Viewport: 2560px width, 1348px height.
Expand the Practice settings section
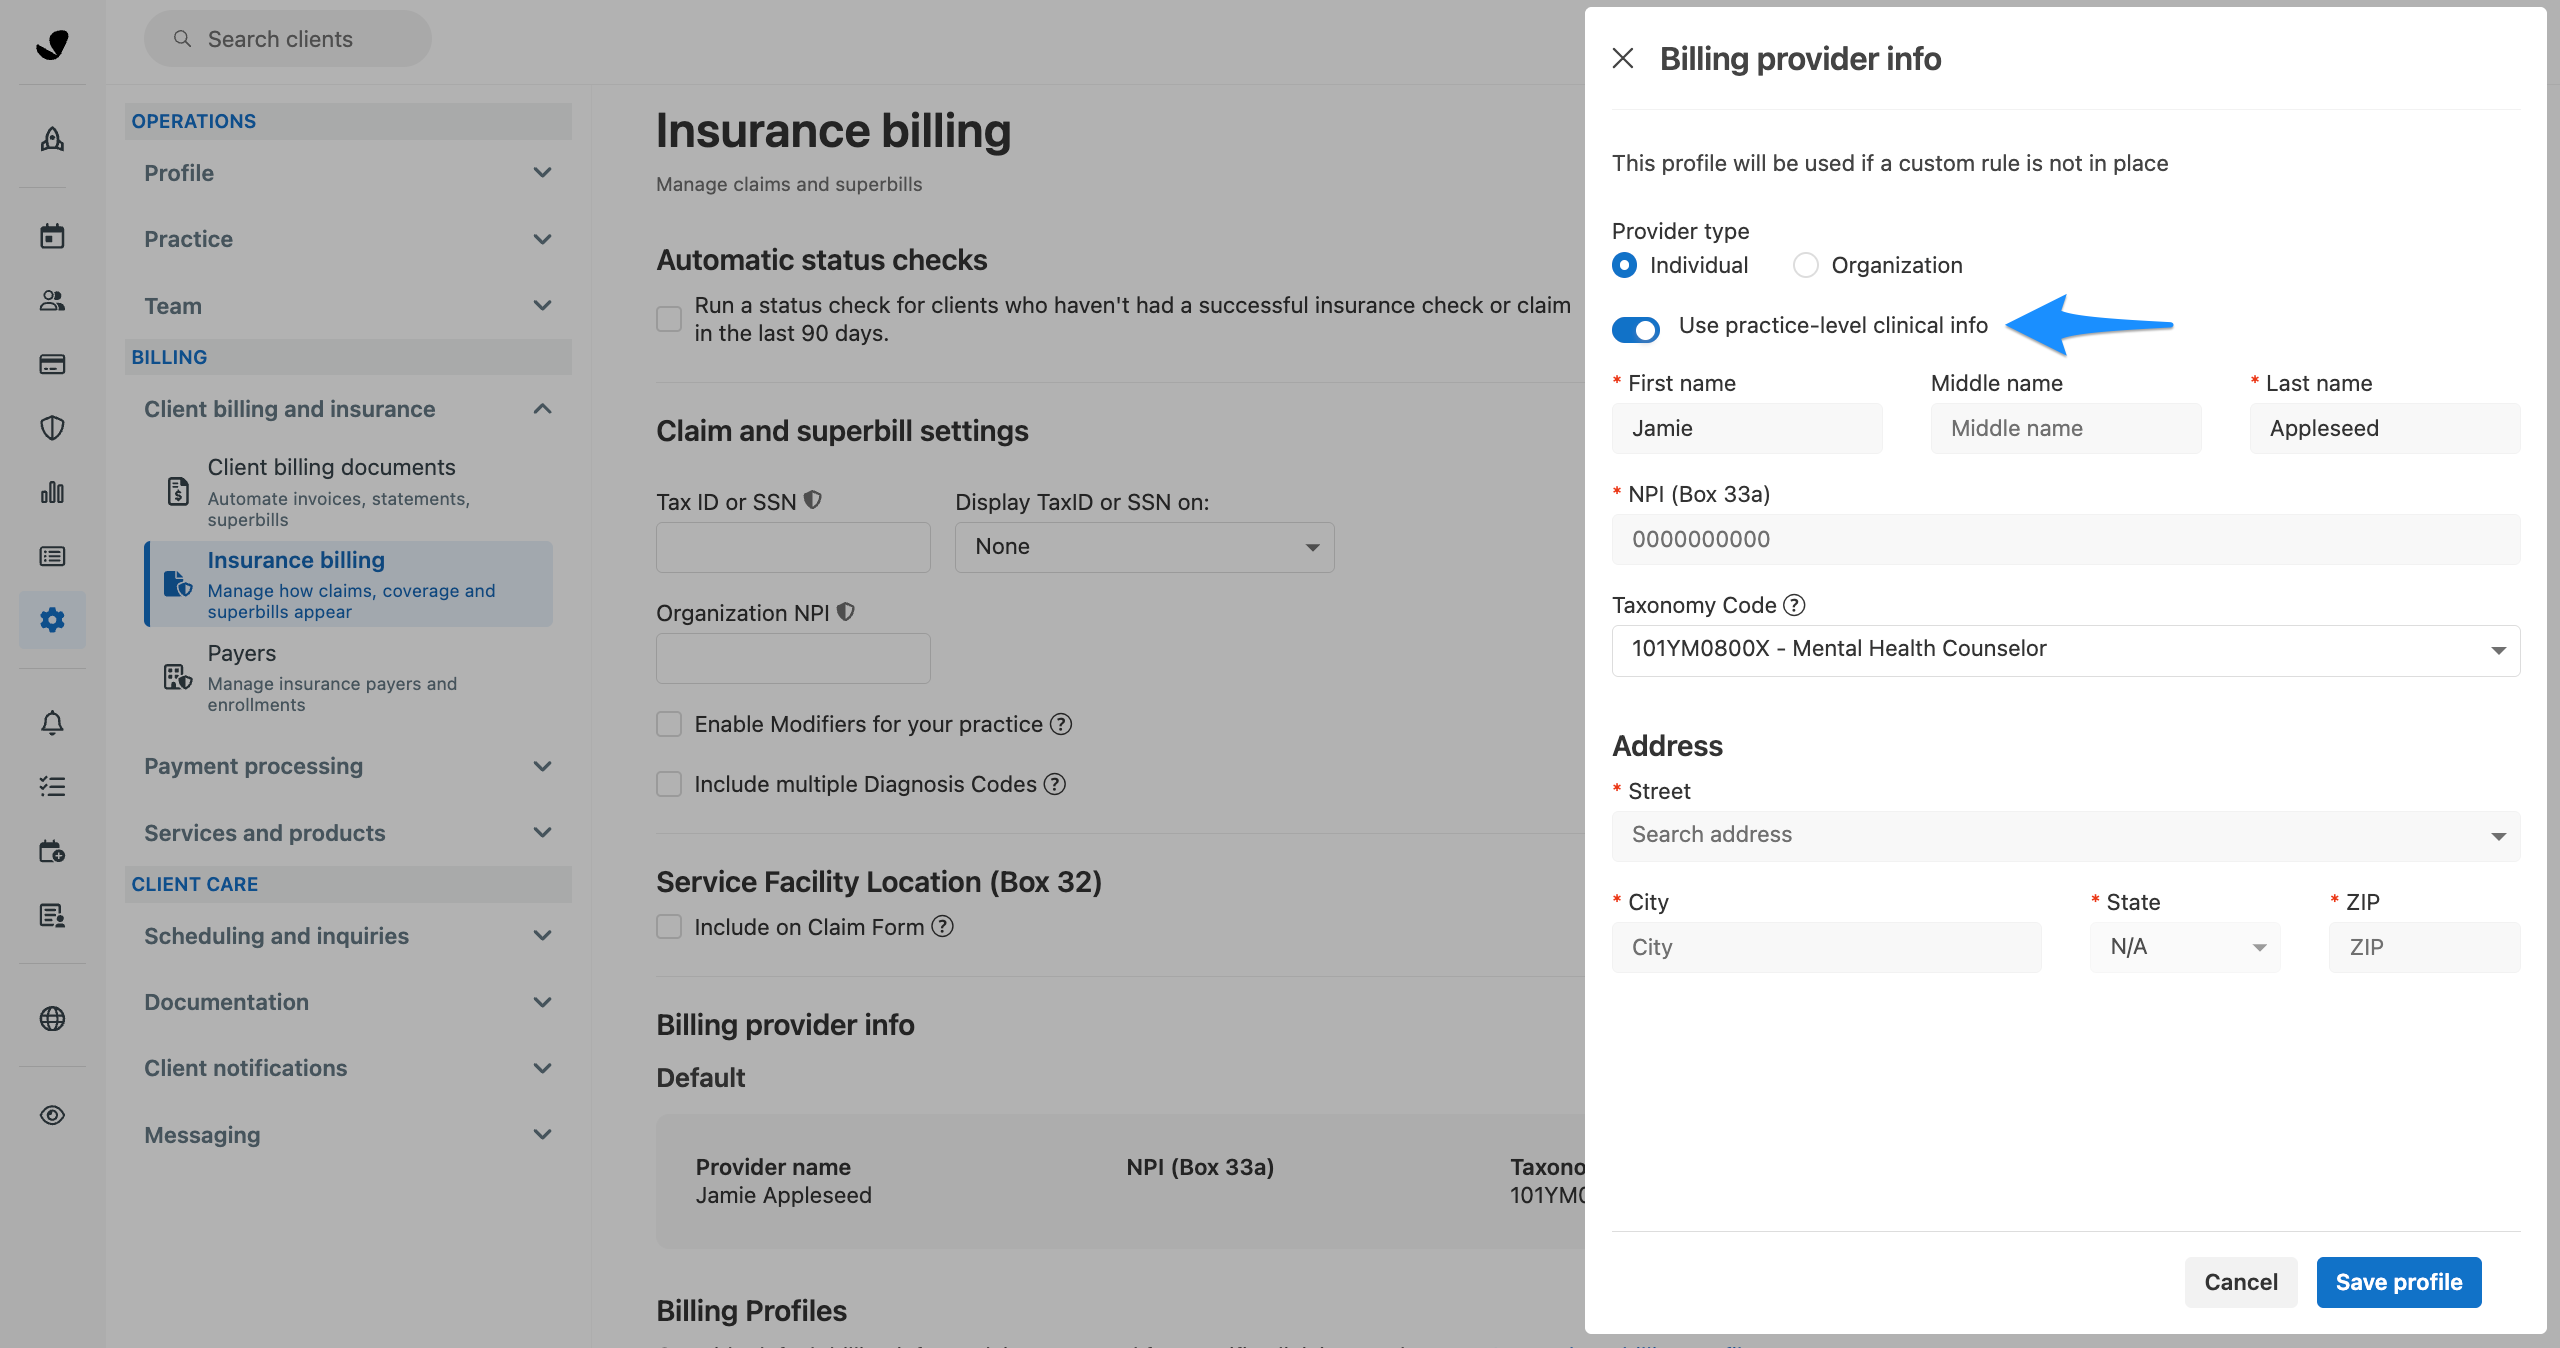click(x=348, y=239)
